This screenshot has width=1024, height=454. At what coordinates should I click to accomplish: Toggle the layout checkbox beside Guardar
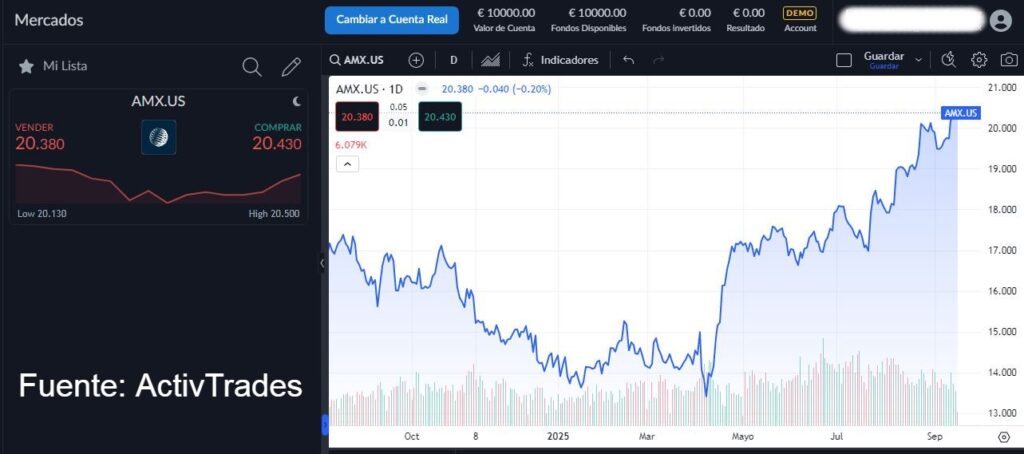(843, 60)
